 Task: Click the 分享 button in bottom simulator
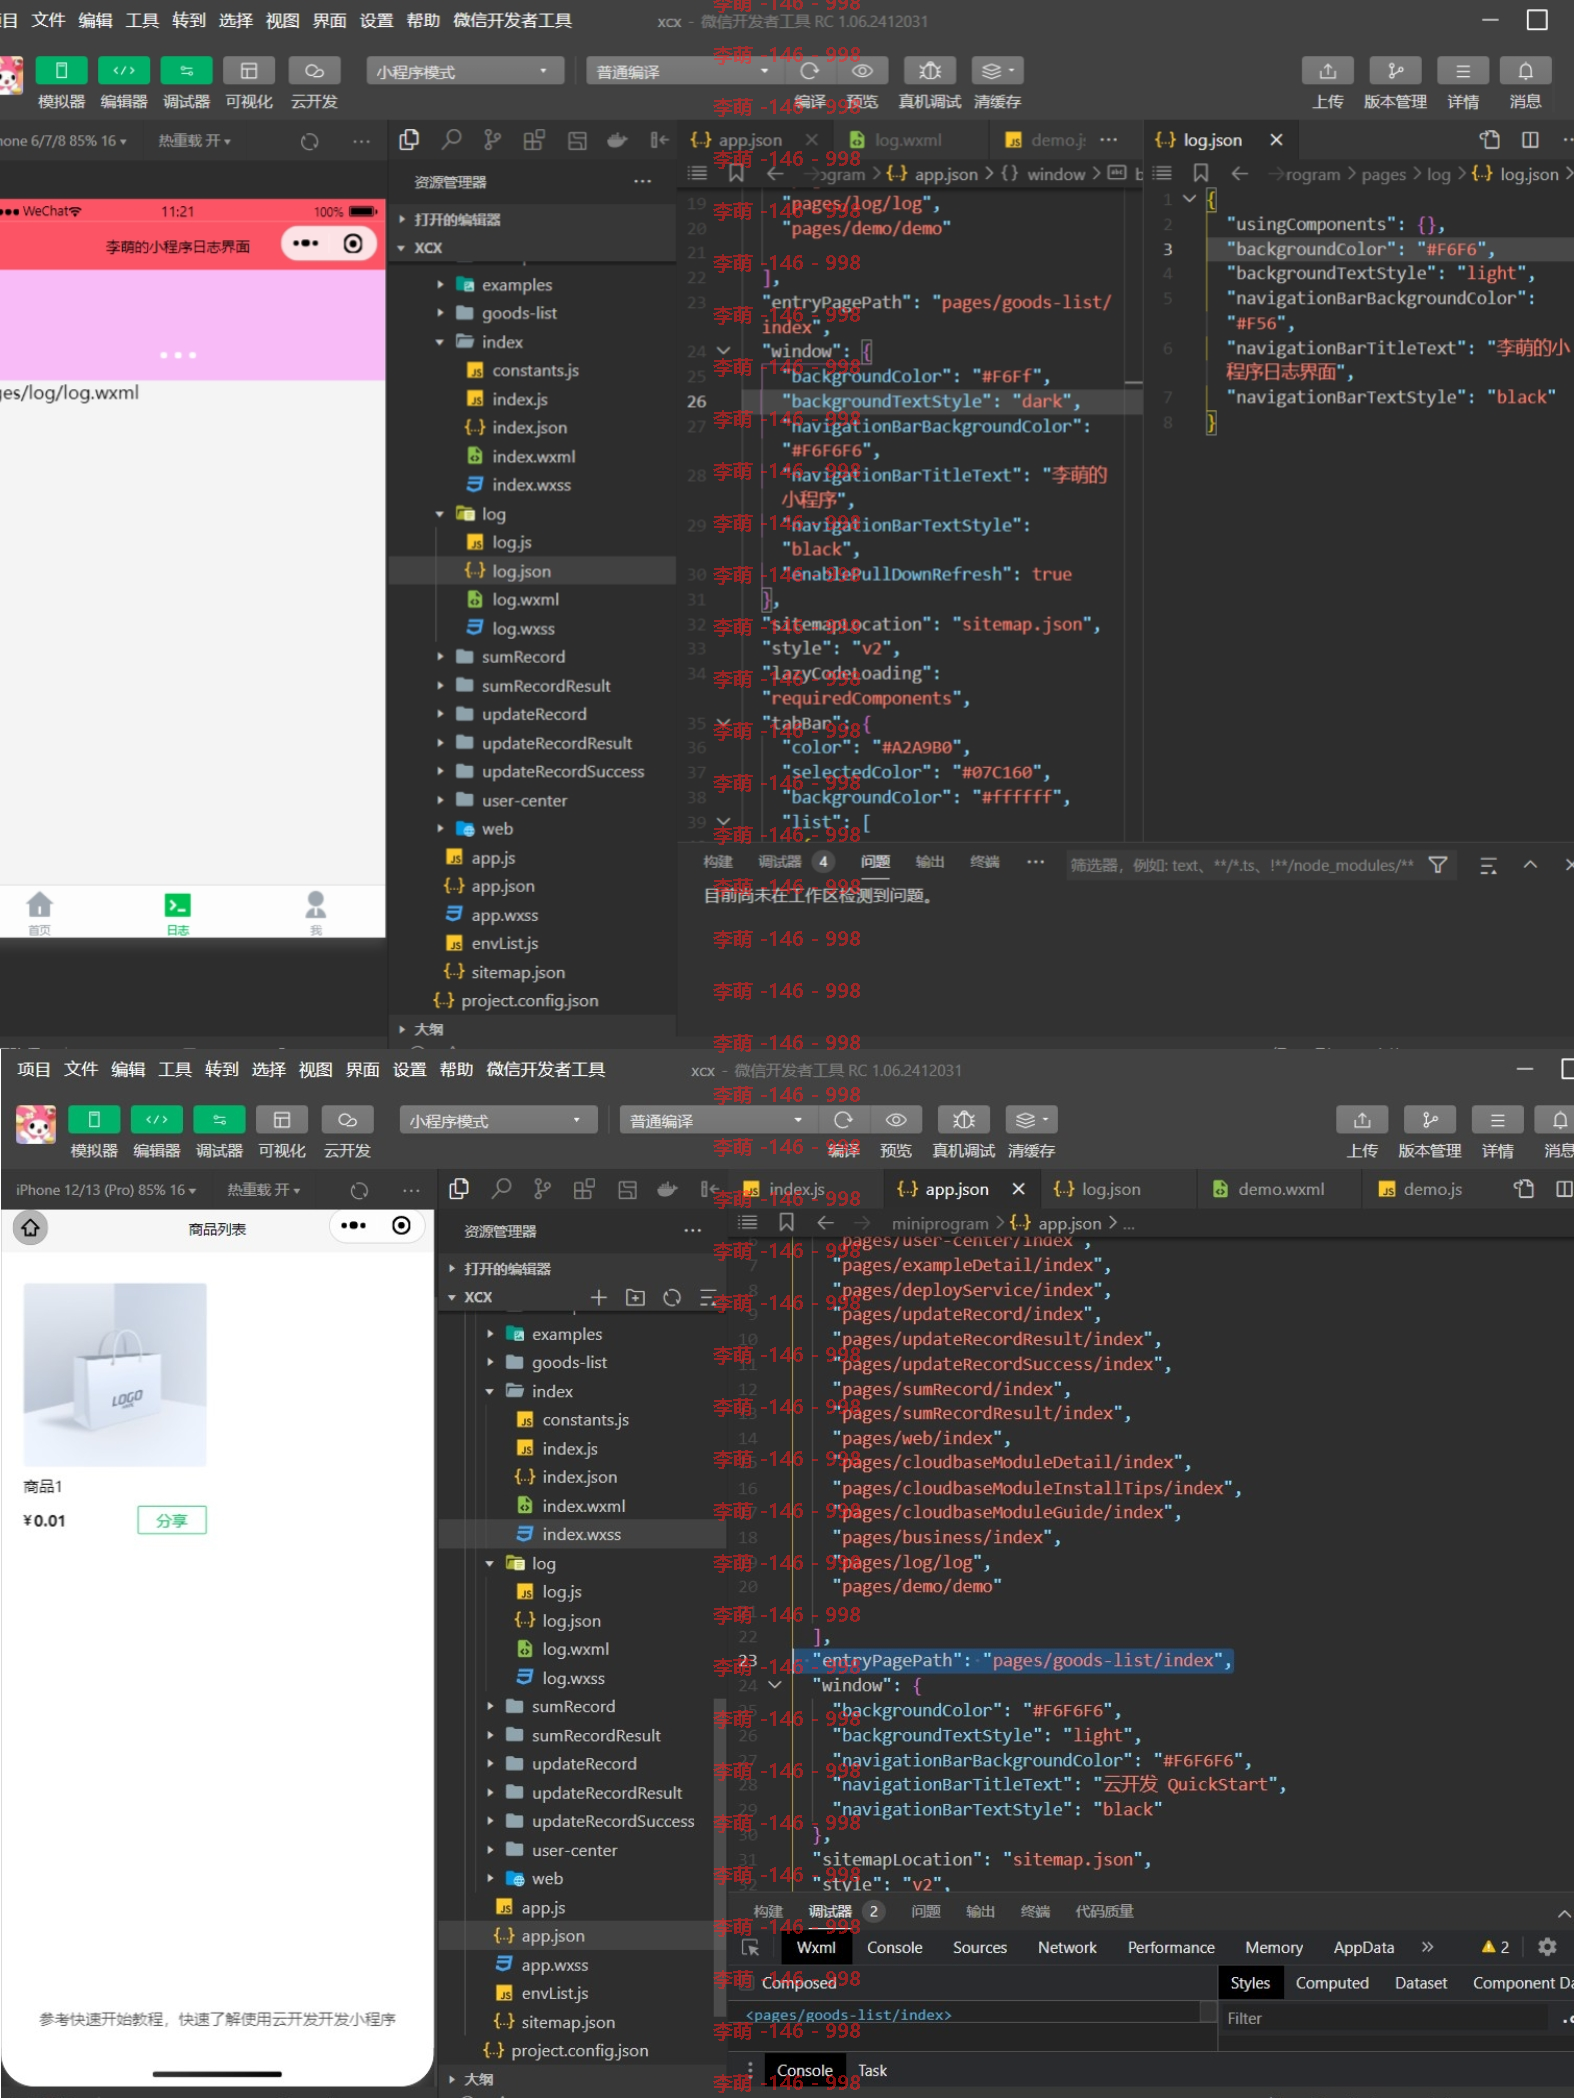click(171, 1520)
